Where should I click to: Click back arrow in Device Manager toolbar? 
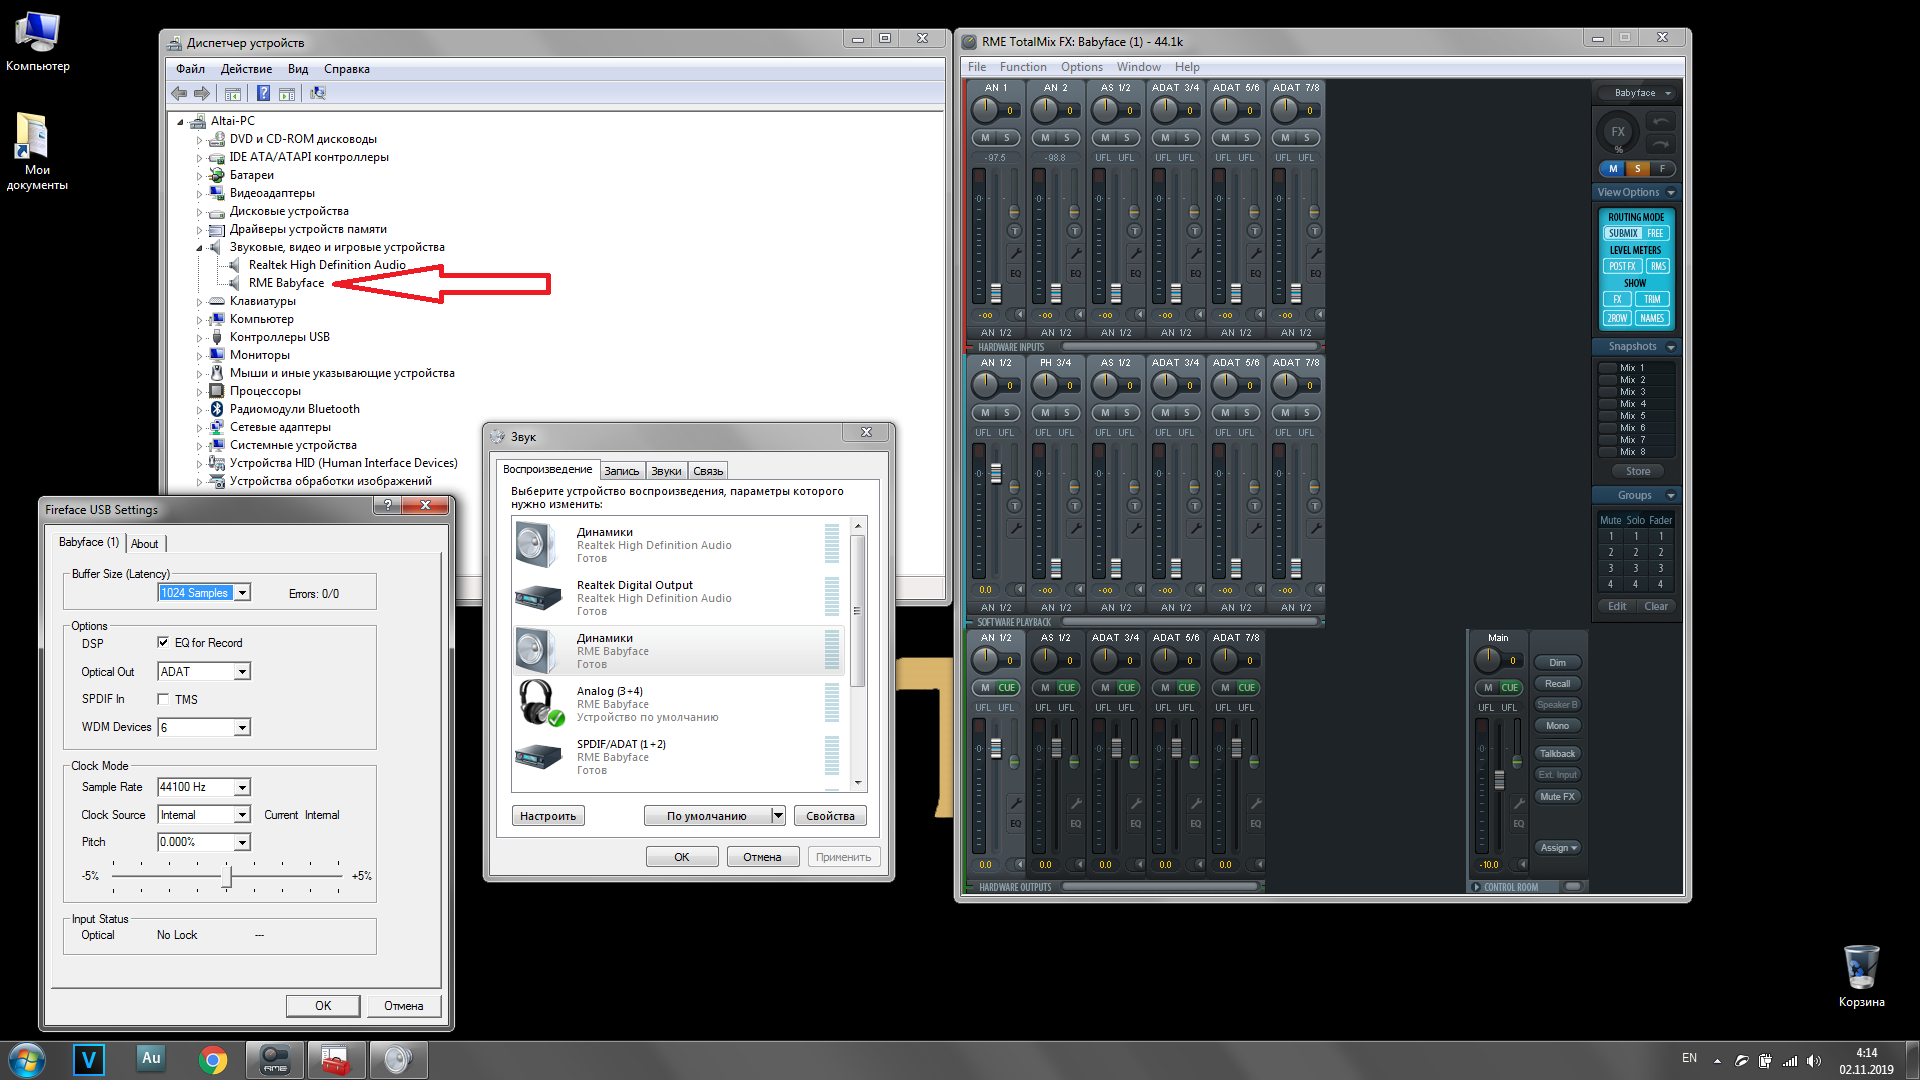click(179, 93)
